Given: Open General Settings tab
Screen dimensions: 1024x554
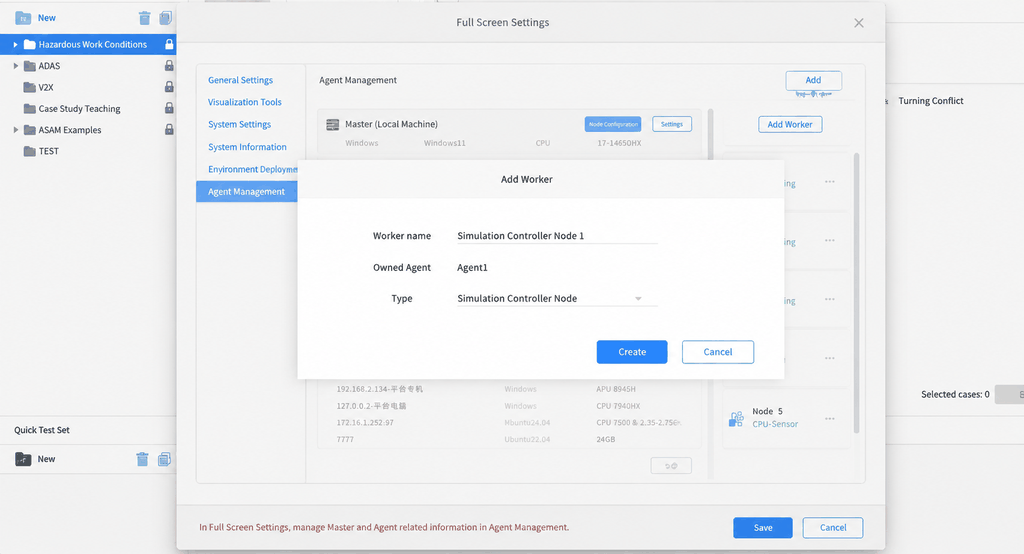Looking at the screenshot, I should 240,80.
